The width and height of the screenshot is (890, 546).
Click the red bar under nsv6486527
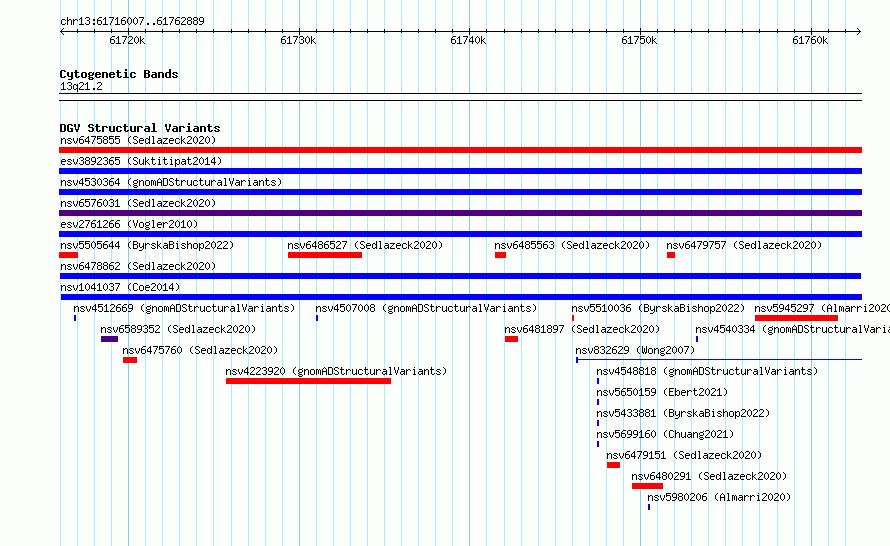[325, 255]
